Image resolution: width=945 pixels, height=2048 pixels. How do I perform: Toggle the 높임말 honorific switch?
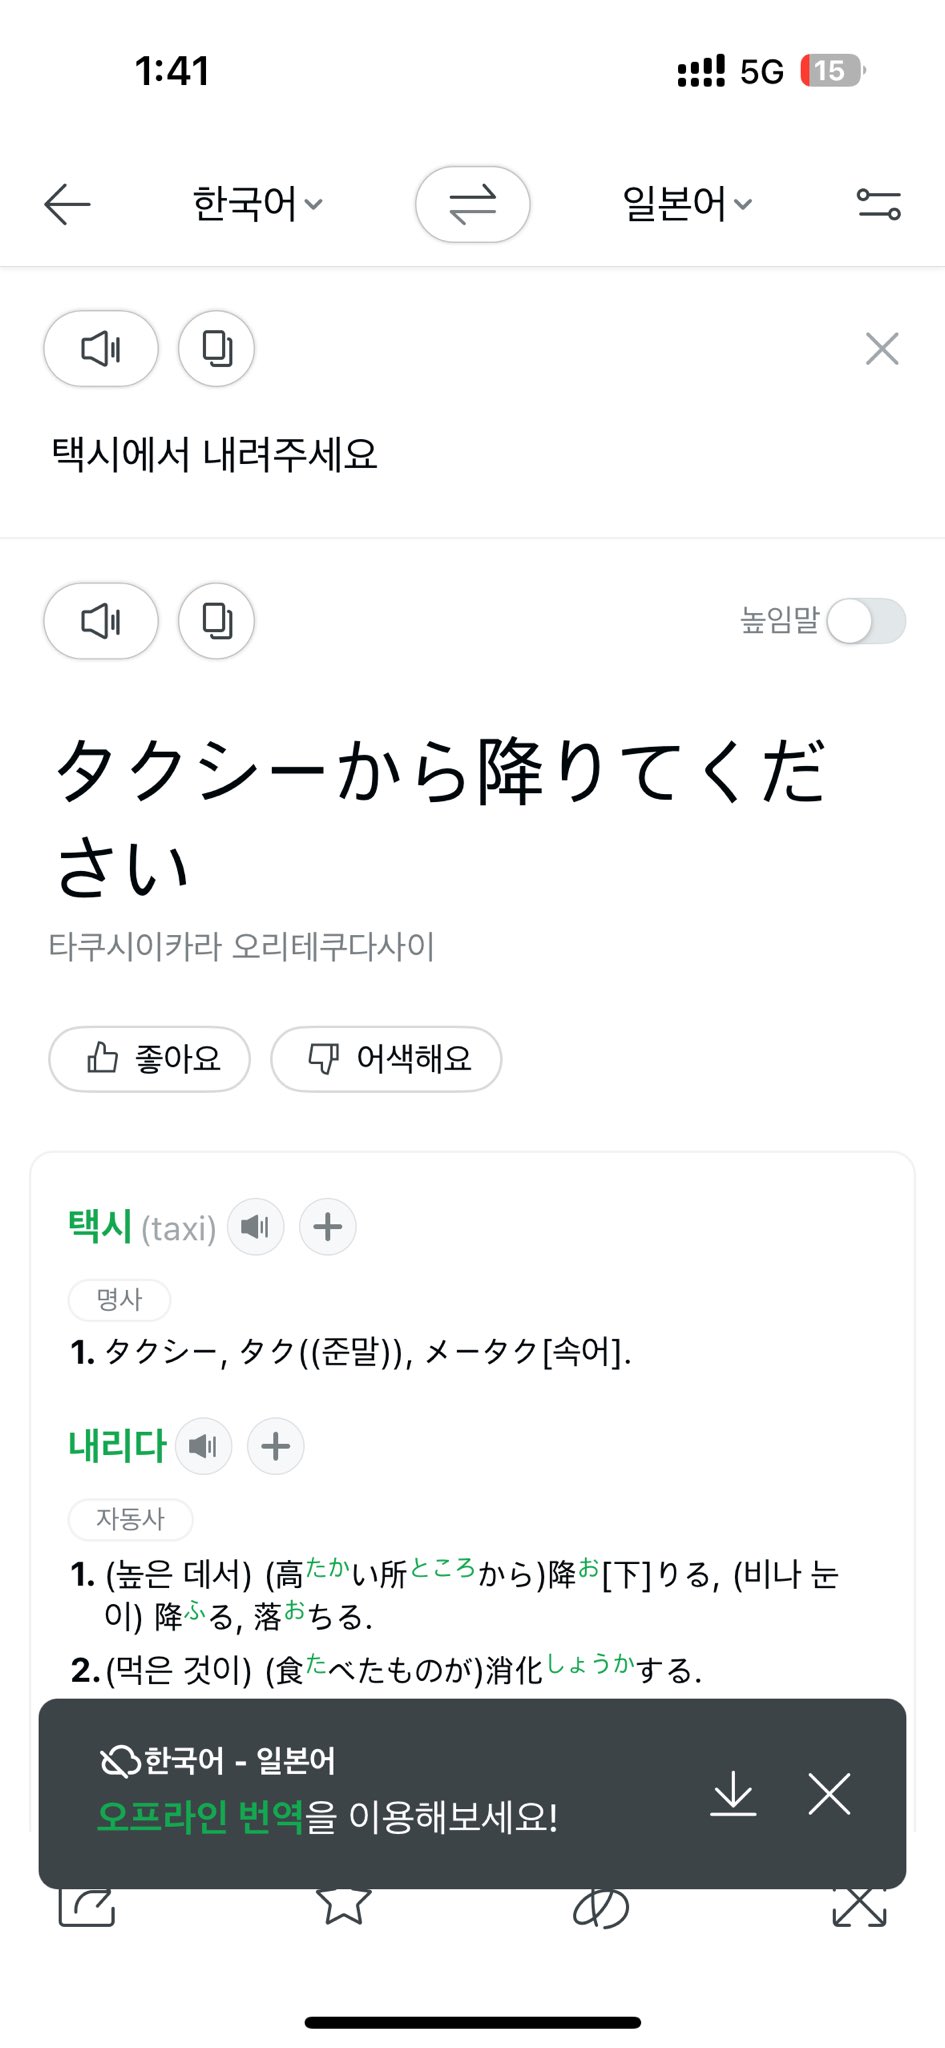(866, 622)
